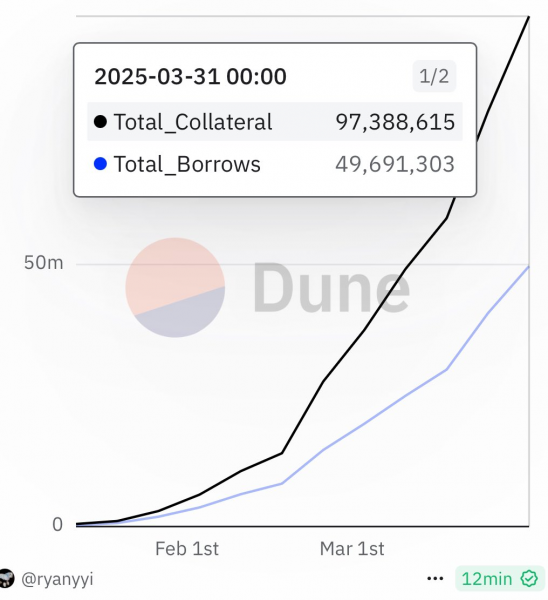Click the Mar 1st x-axis label

352,549
